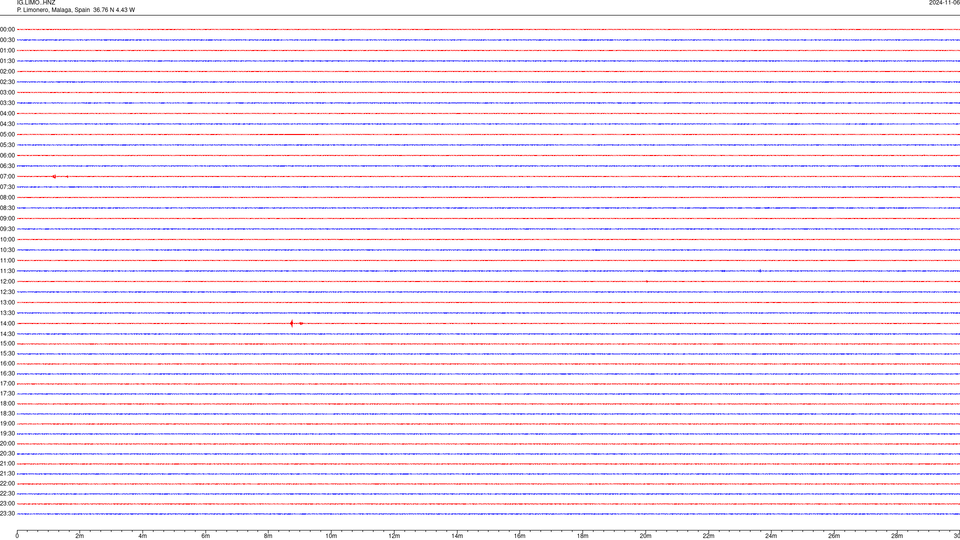
Task: Select the 15:00 time label
Action: pos(7,343)
